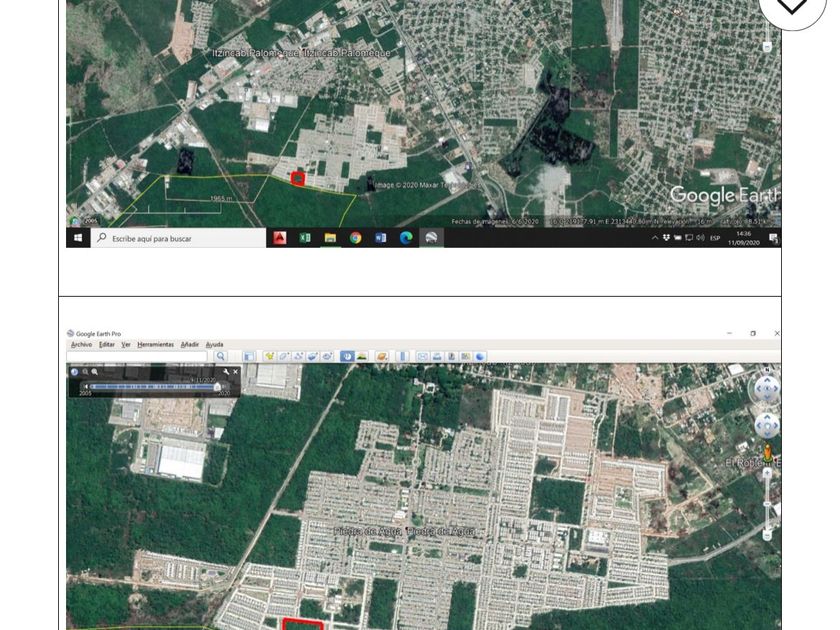
Task: Click zoom in plus on zoom slider
Action: 767,473
